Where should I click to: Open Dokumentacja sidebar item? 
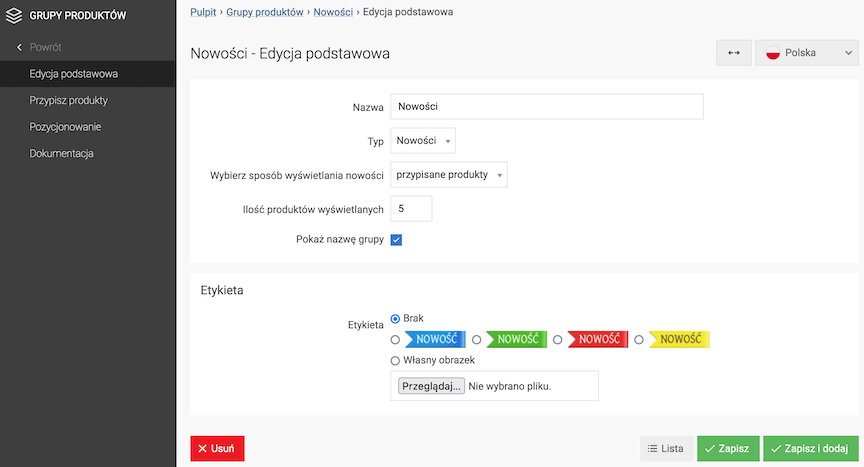tap(88, 153)
